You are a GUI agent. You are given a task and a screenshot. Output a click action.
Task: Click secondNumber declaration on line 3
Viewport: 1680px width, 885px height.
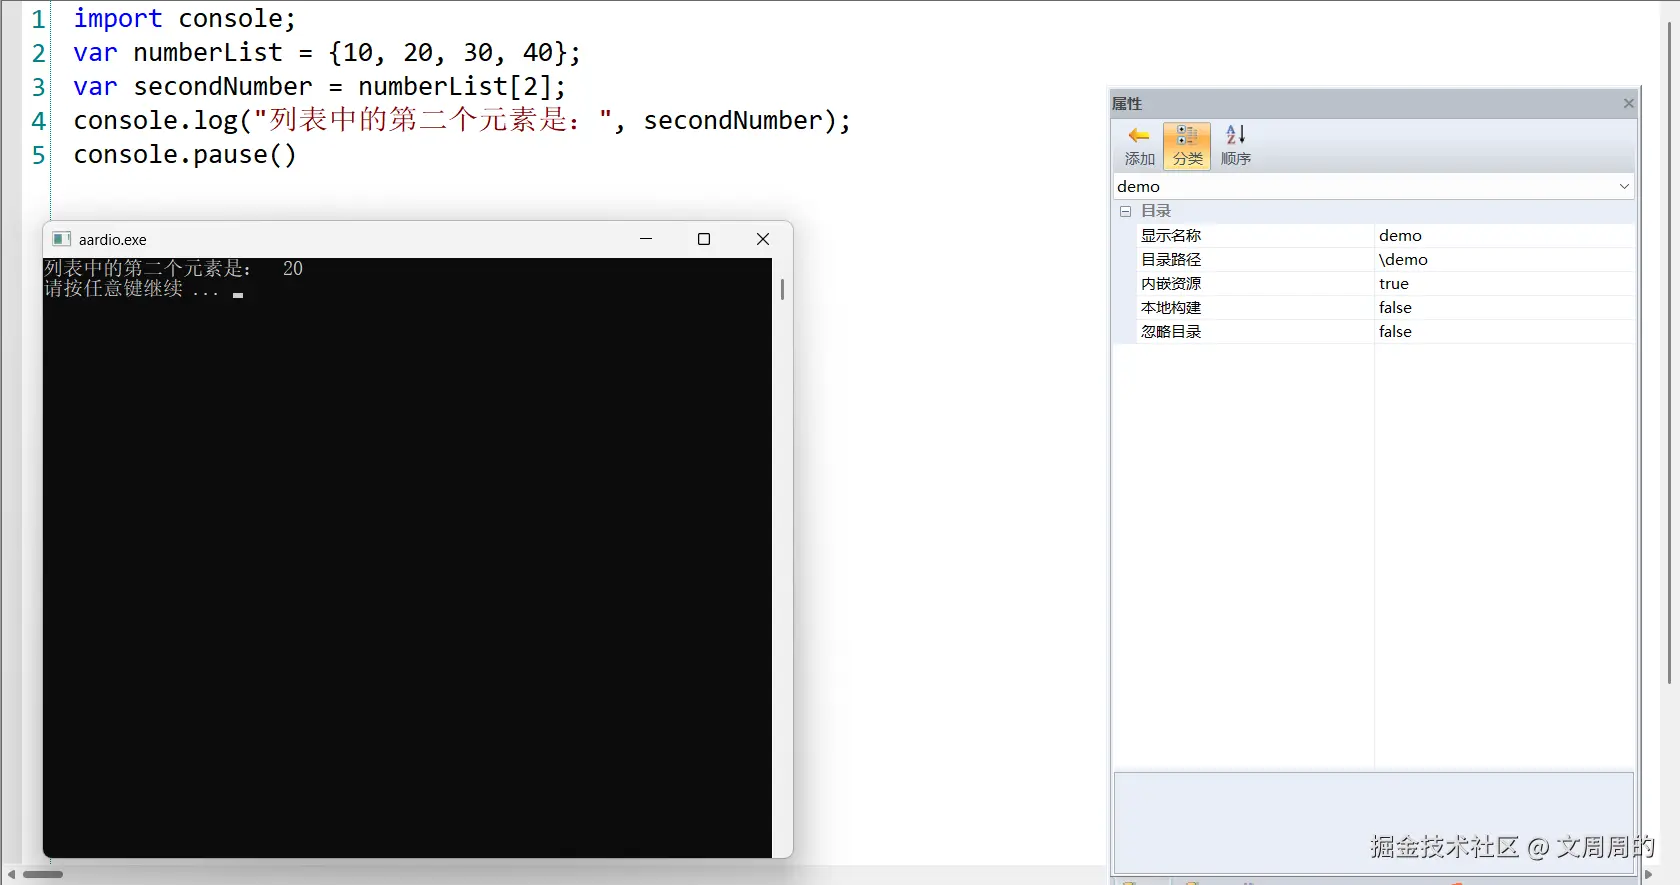[223, 87]
